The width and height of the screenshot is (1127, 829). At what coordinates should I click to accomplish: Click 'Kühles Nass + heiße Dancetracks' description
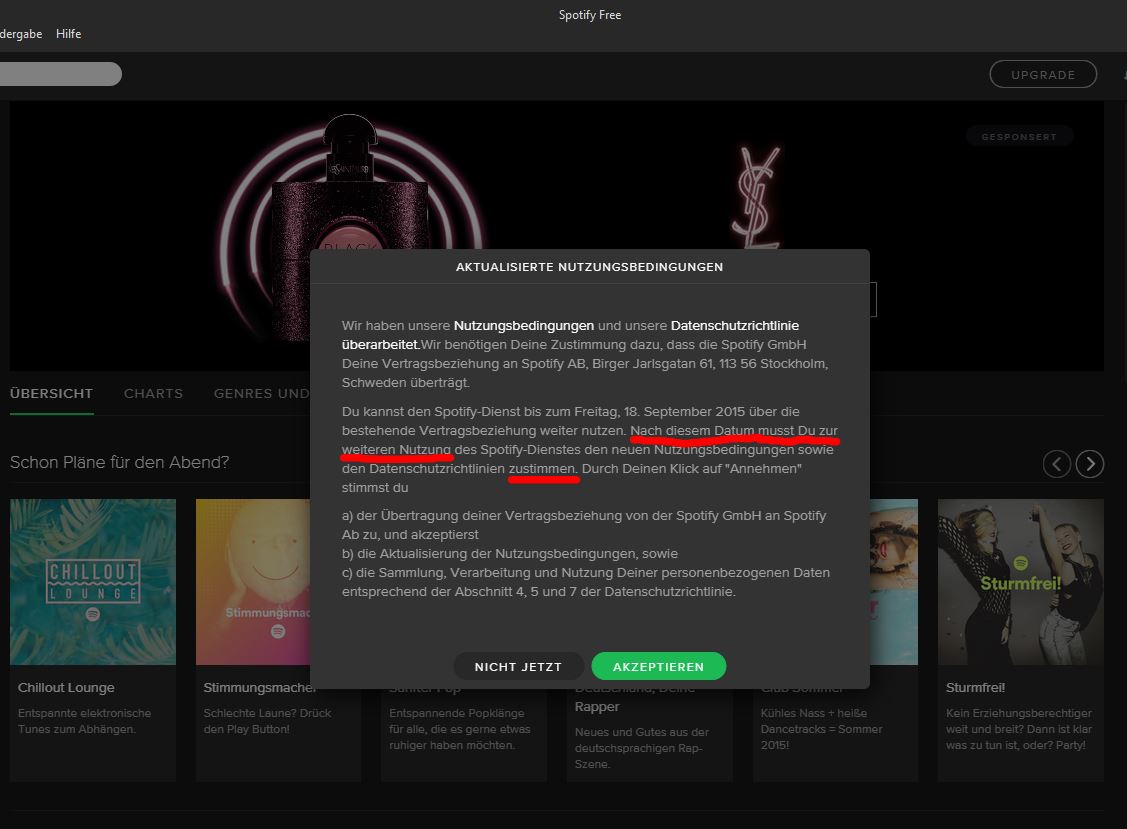822,729
